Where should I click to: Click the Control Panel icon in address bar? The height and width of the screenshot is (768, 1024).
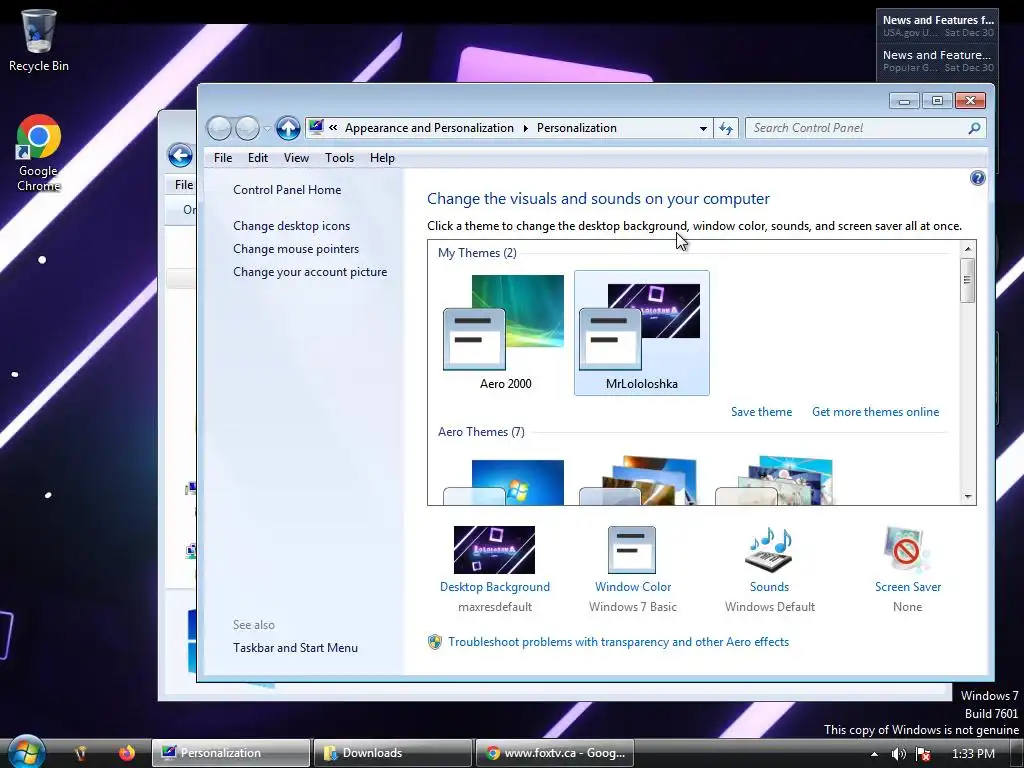(x=316, y=127)
